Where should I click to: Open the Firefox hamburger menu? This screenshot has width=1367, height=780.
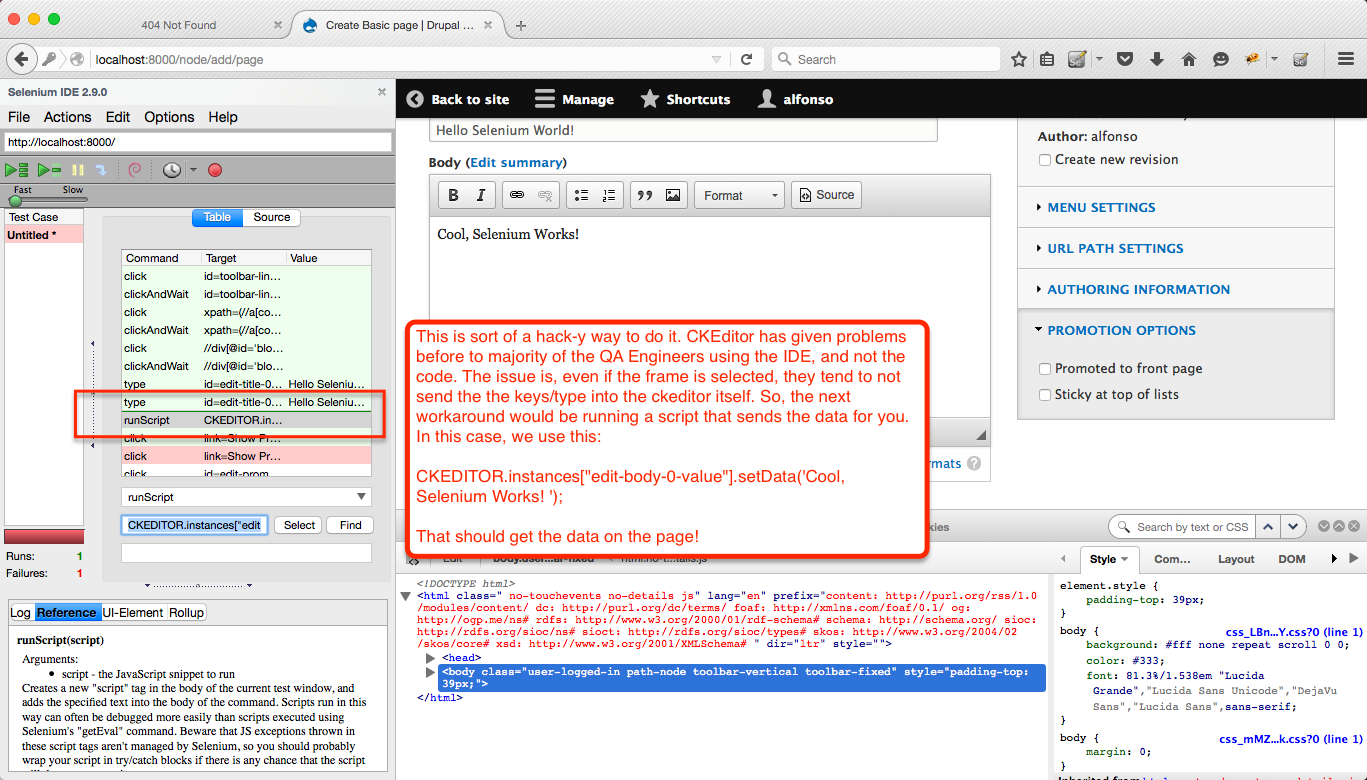tap(1345, 59)
